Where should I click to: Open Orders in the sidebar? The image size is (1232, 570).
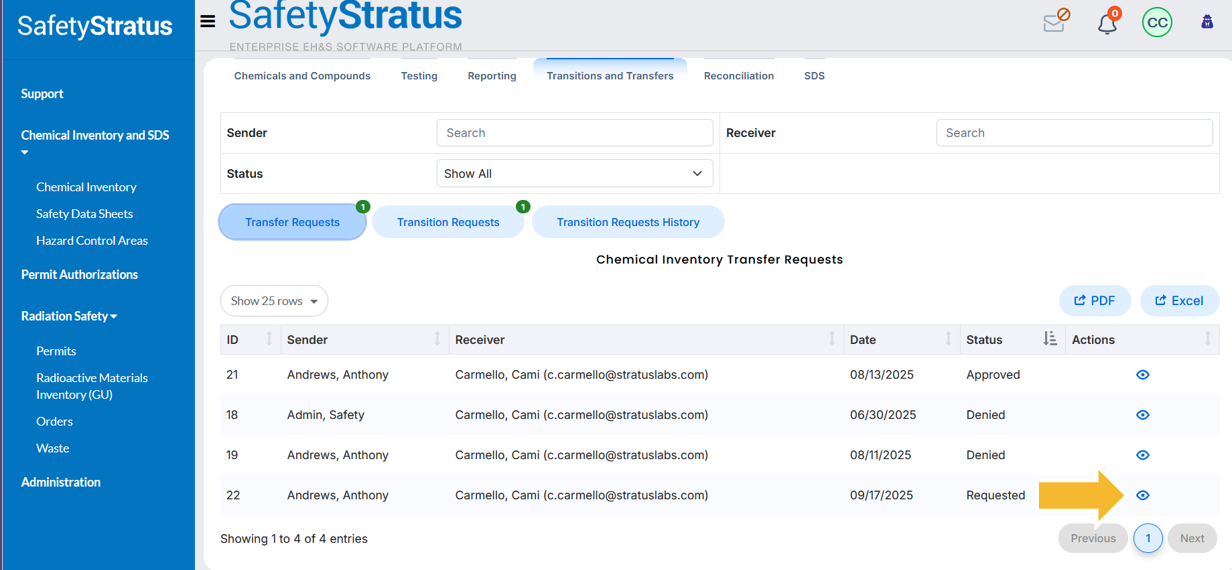[54, 422]
